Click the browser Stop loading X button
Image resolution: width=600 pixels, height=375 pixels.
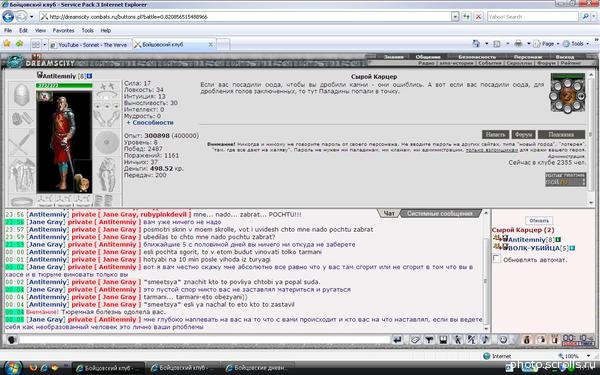coord(478,16)
